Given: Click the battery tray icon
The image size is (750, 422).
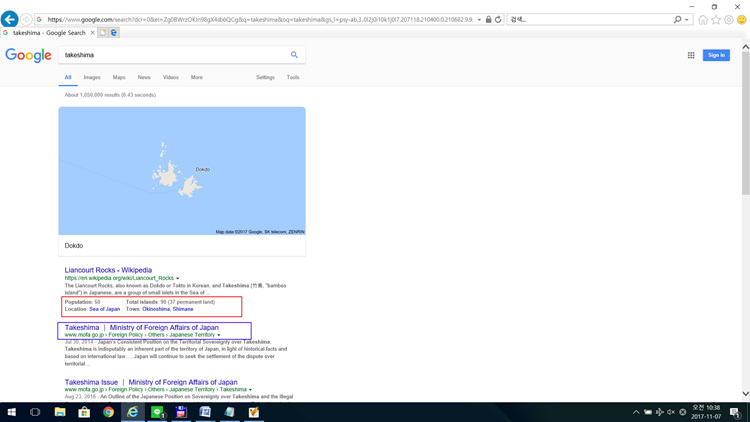Looking at the screenshot, I should point(648,412).
